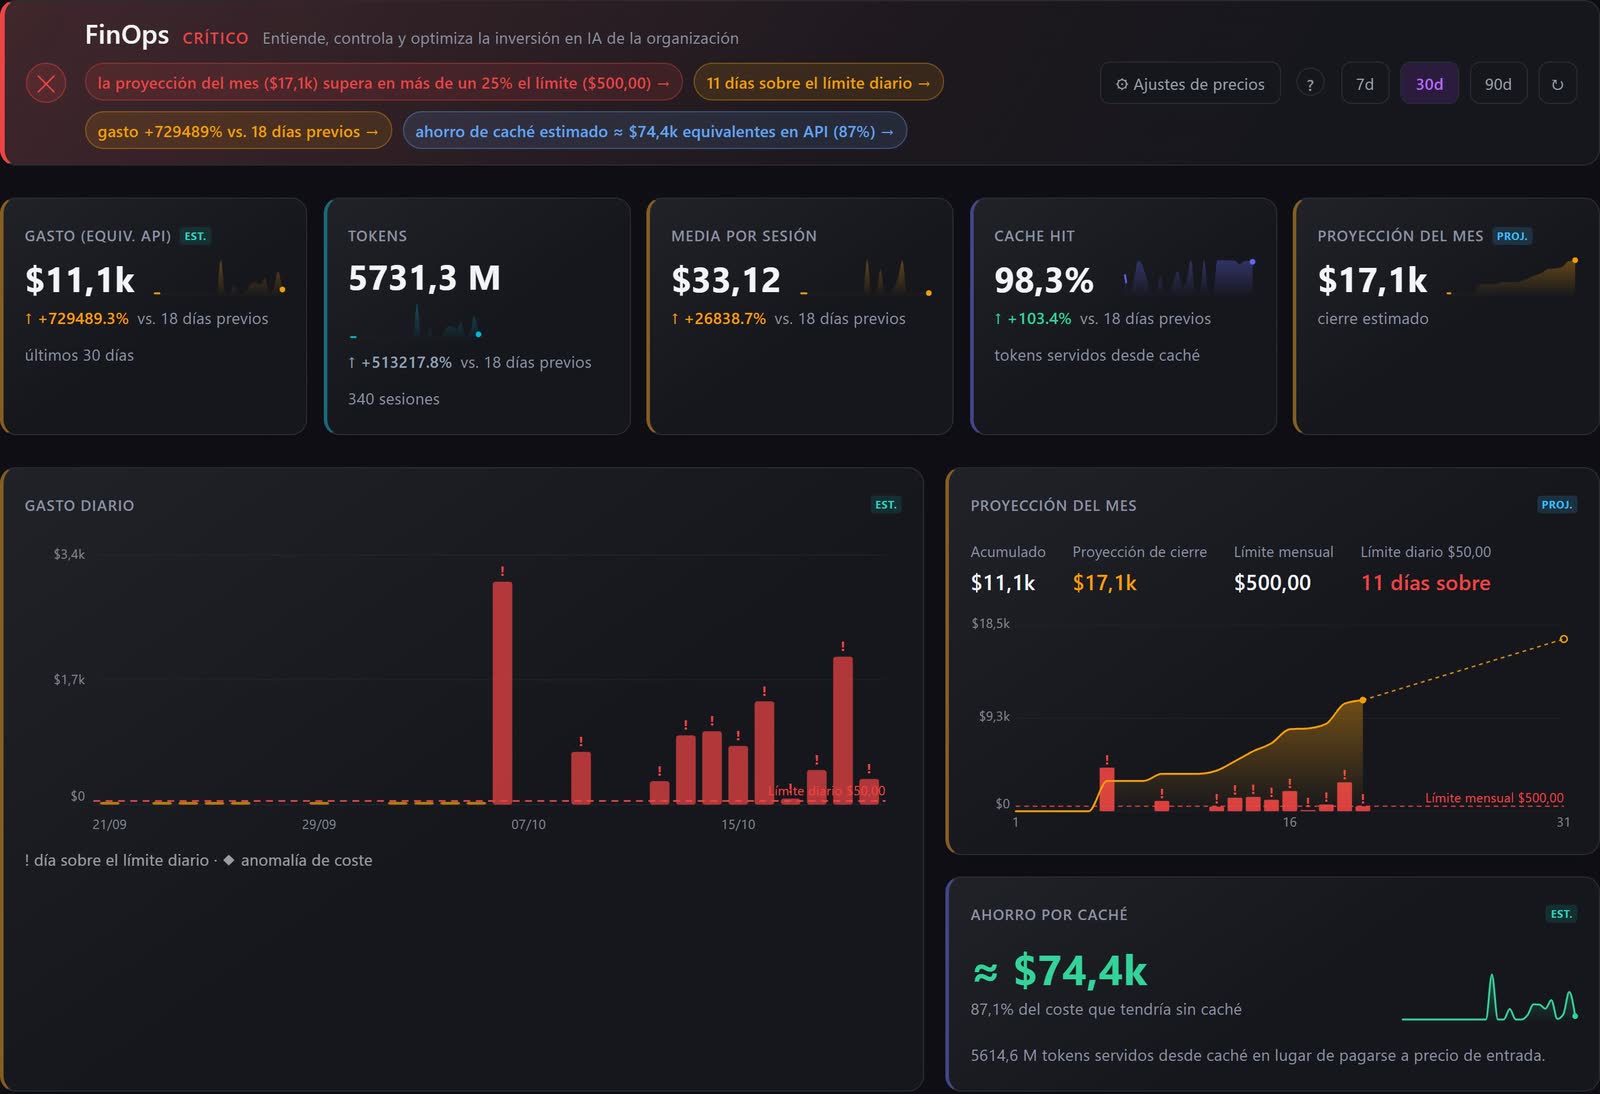Click the 07/10 axis date label

528,825
